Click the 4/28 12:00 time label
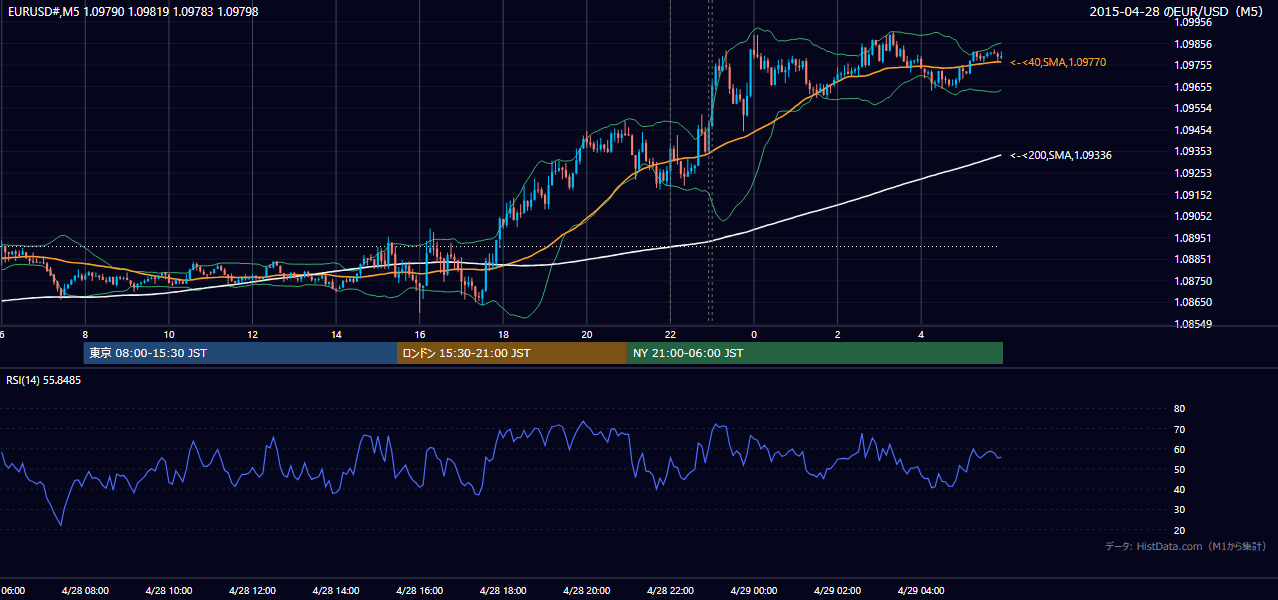Screen dimensions: 1278x600 point(251,590)
